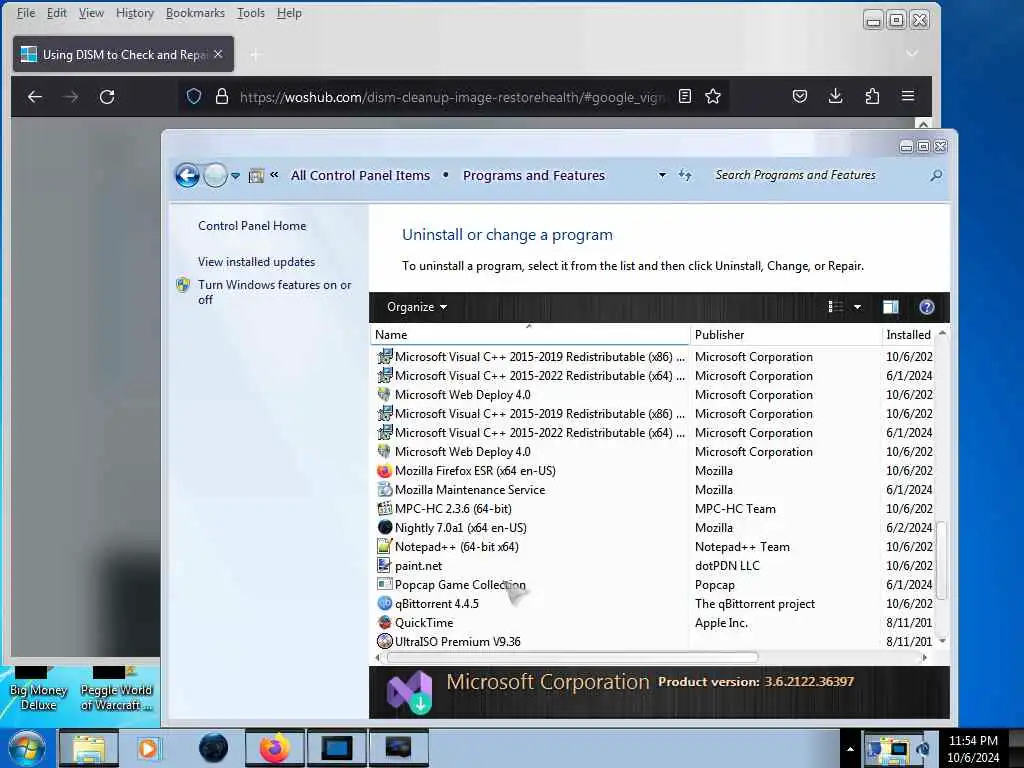Select MPC-HC 2.3.6 (64-bit) entry

pyautogui.click(x=453, y=509)
